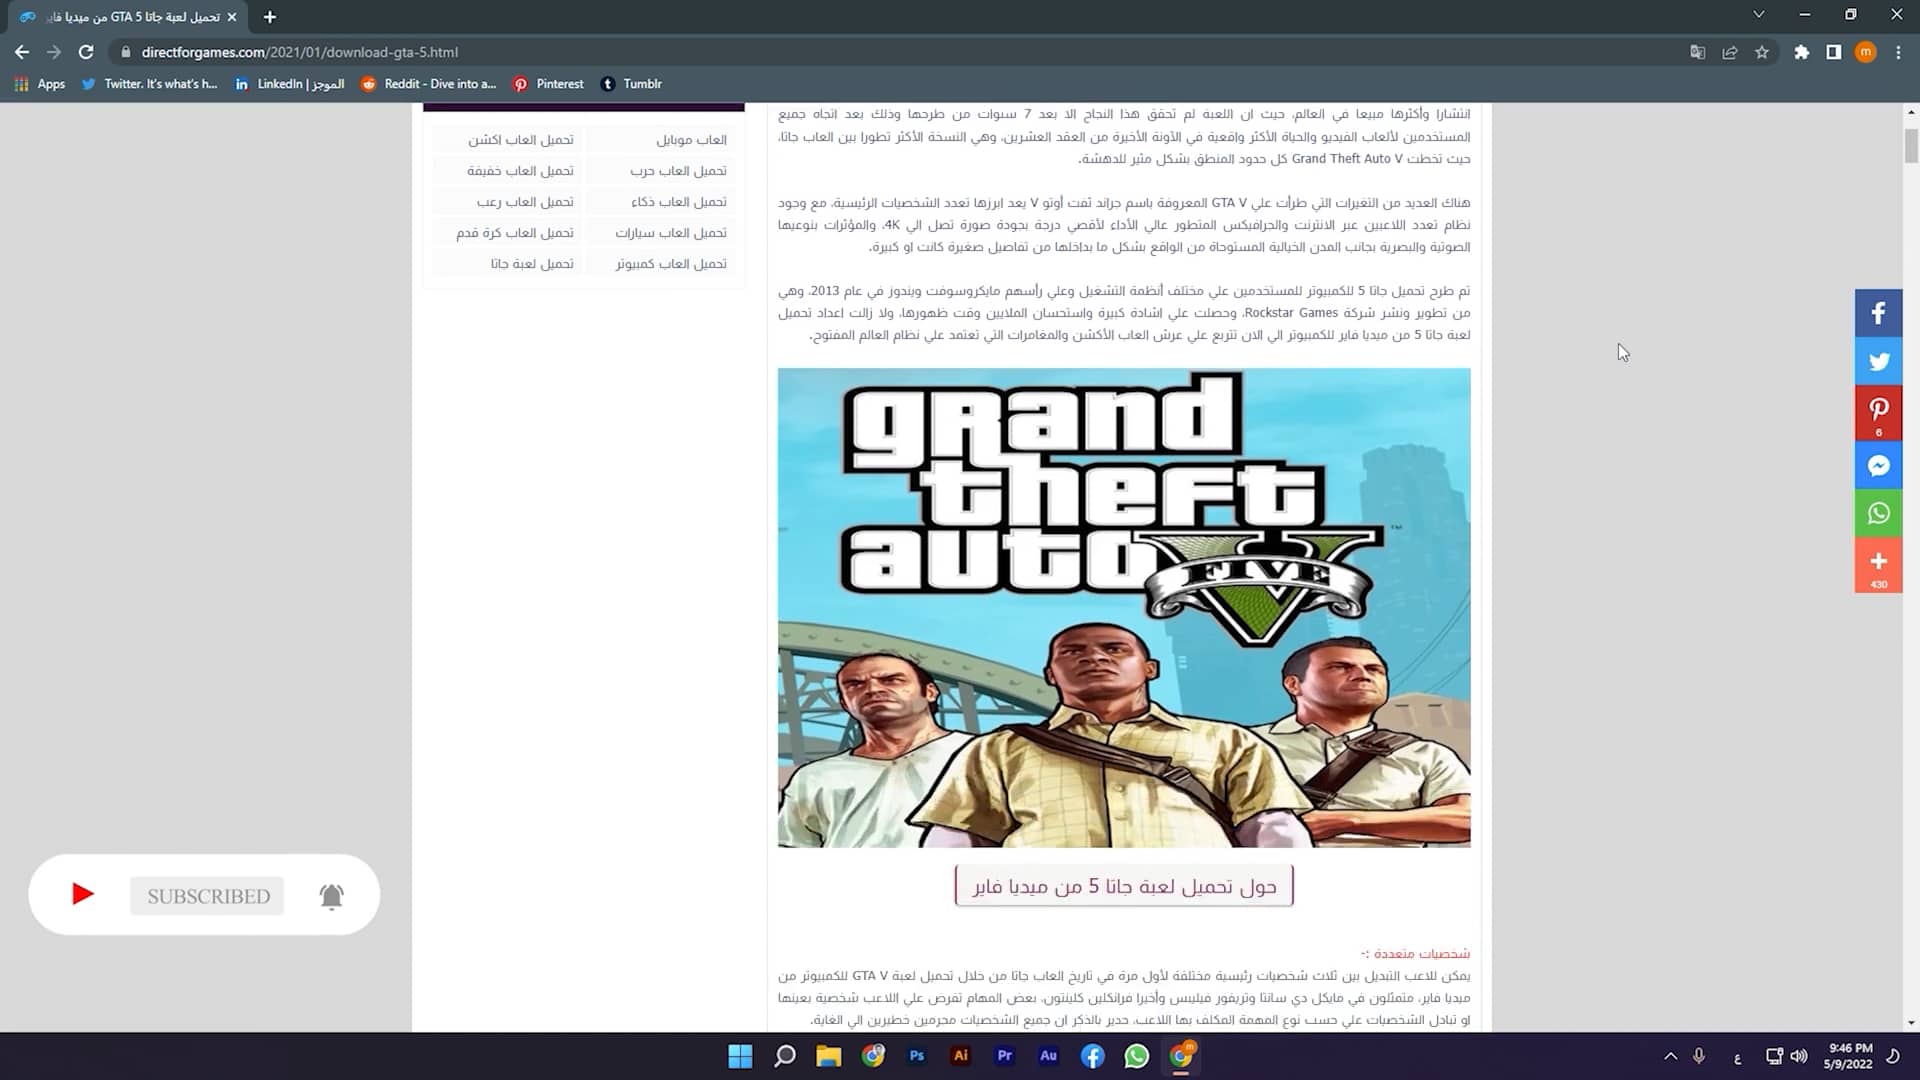Image resolution: width=1920 pixels, height=1080 pixels.
Task: Open Chrome extensions puzzle icon
Action: pyautogui.click(x=1801, y=52)
